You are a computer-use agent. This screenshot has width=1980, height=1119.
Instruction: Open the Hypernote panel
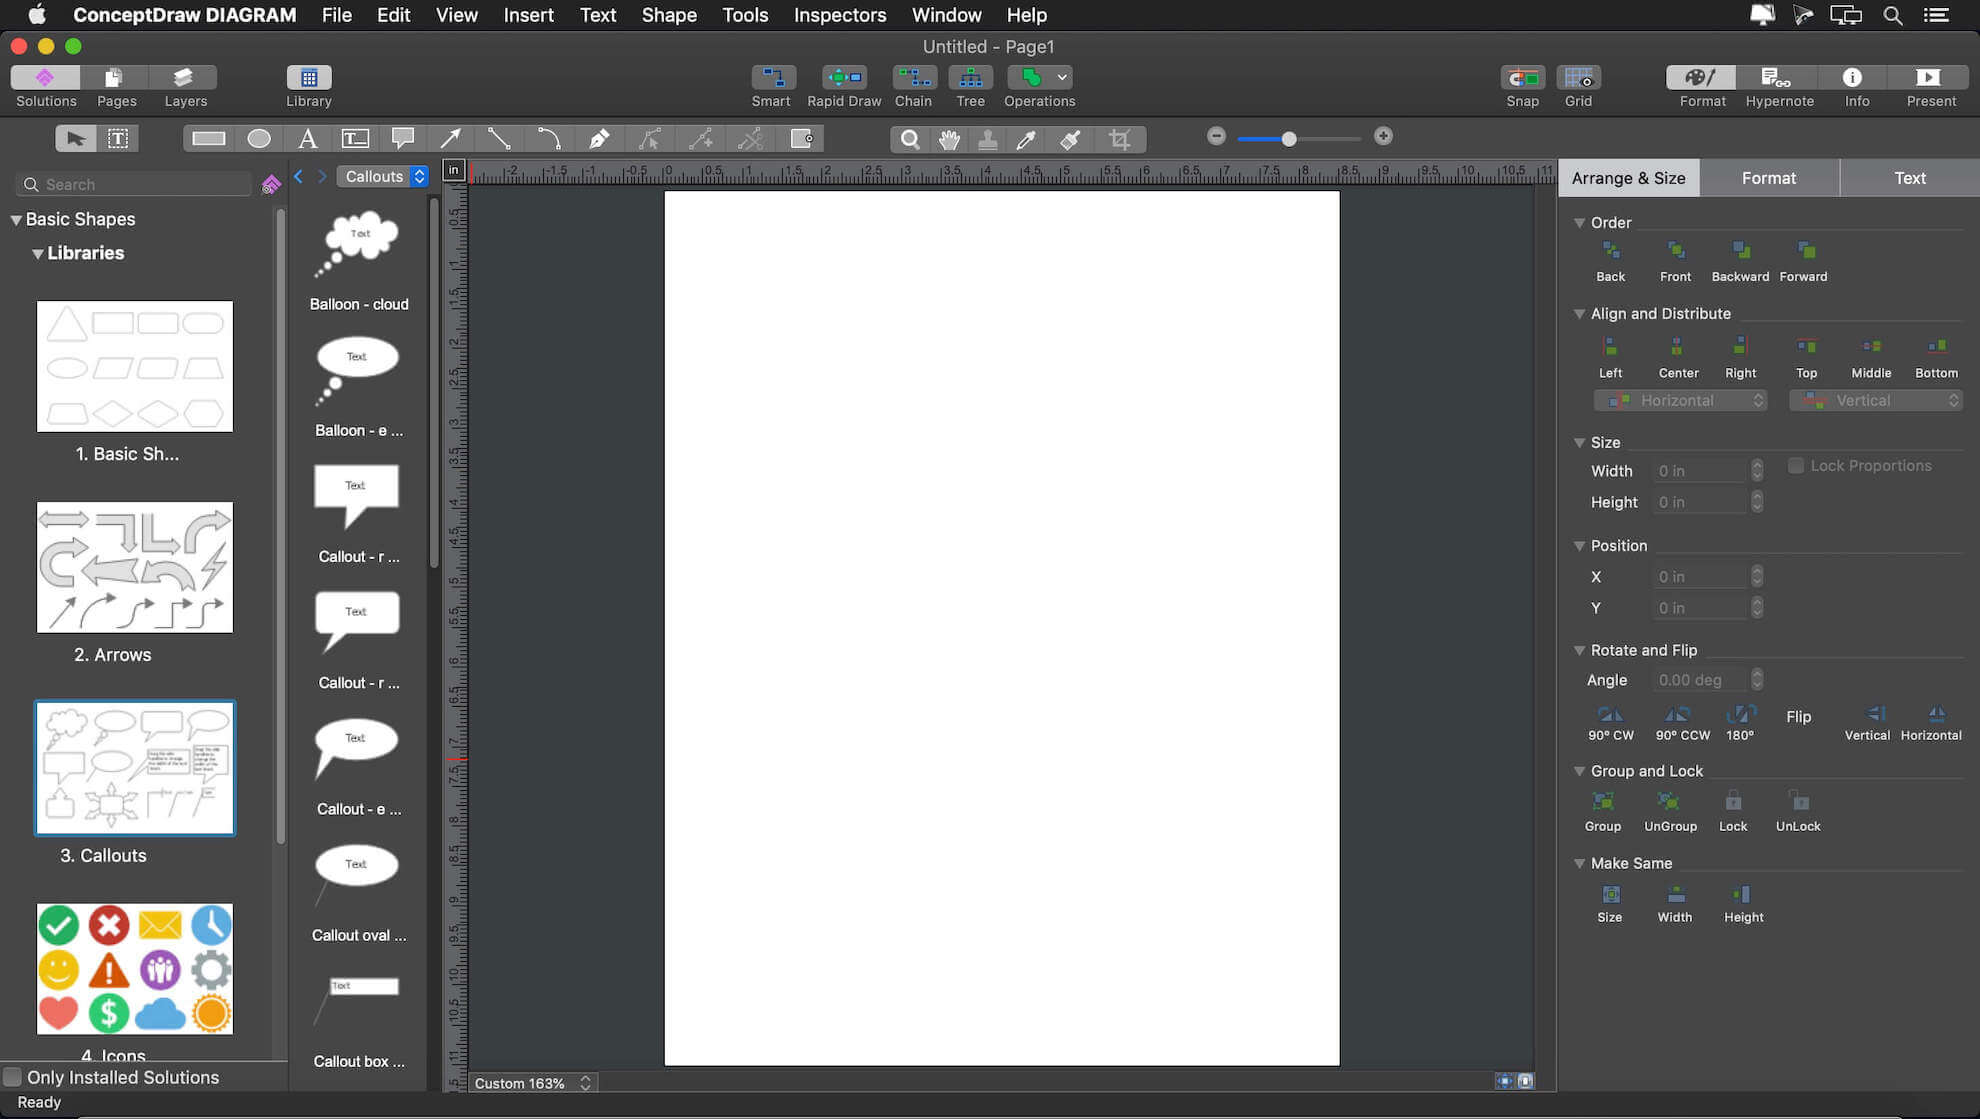pyautogui.click(x=1778, y=78)
